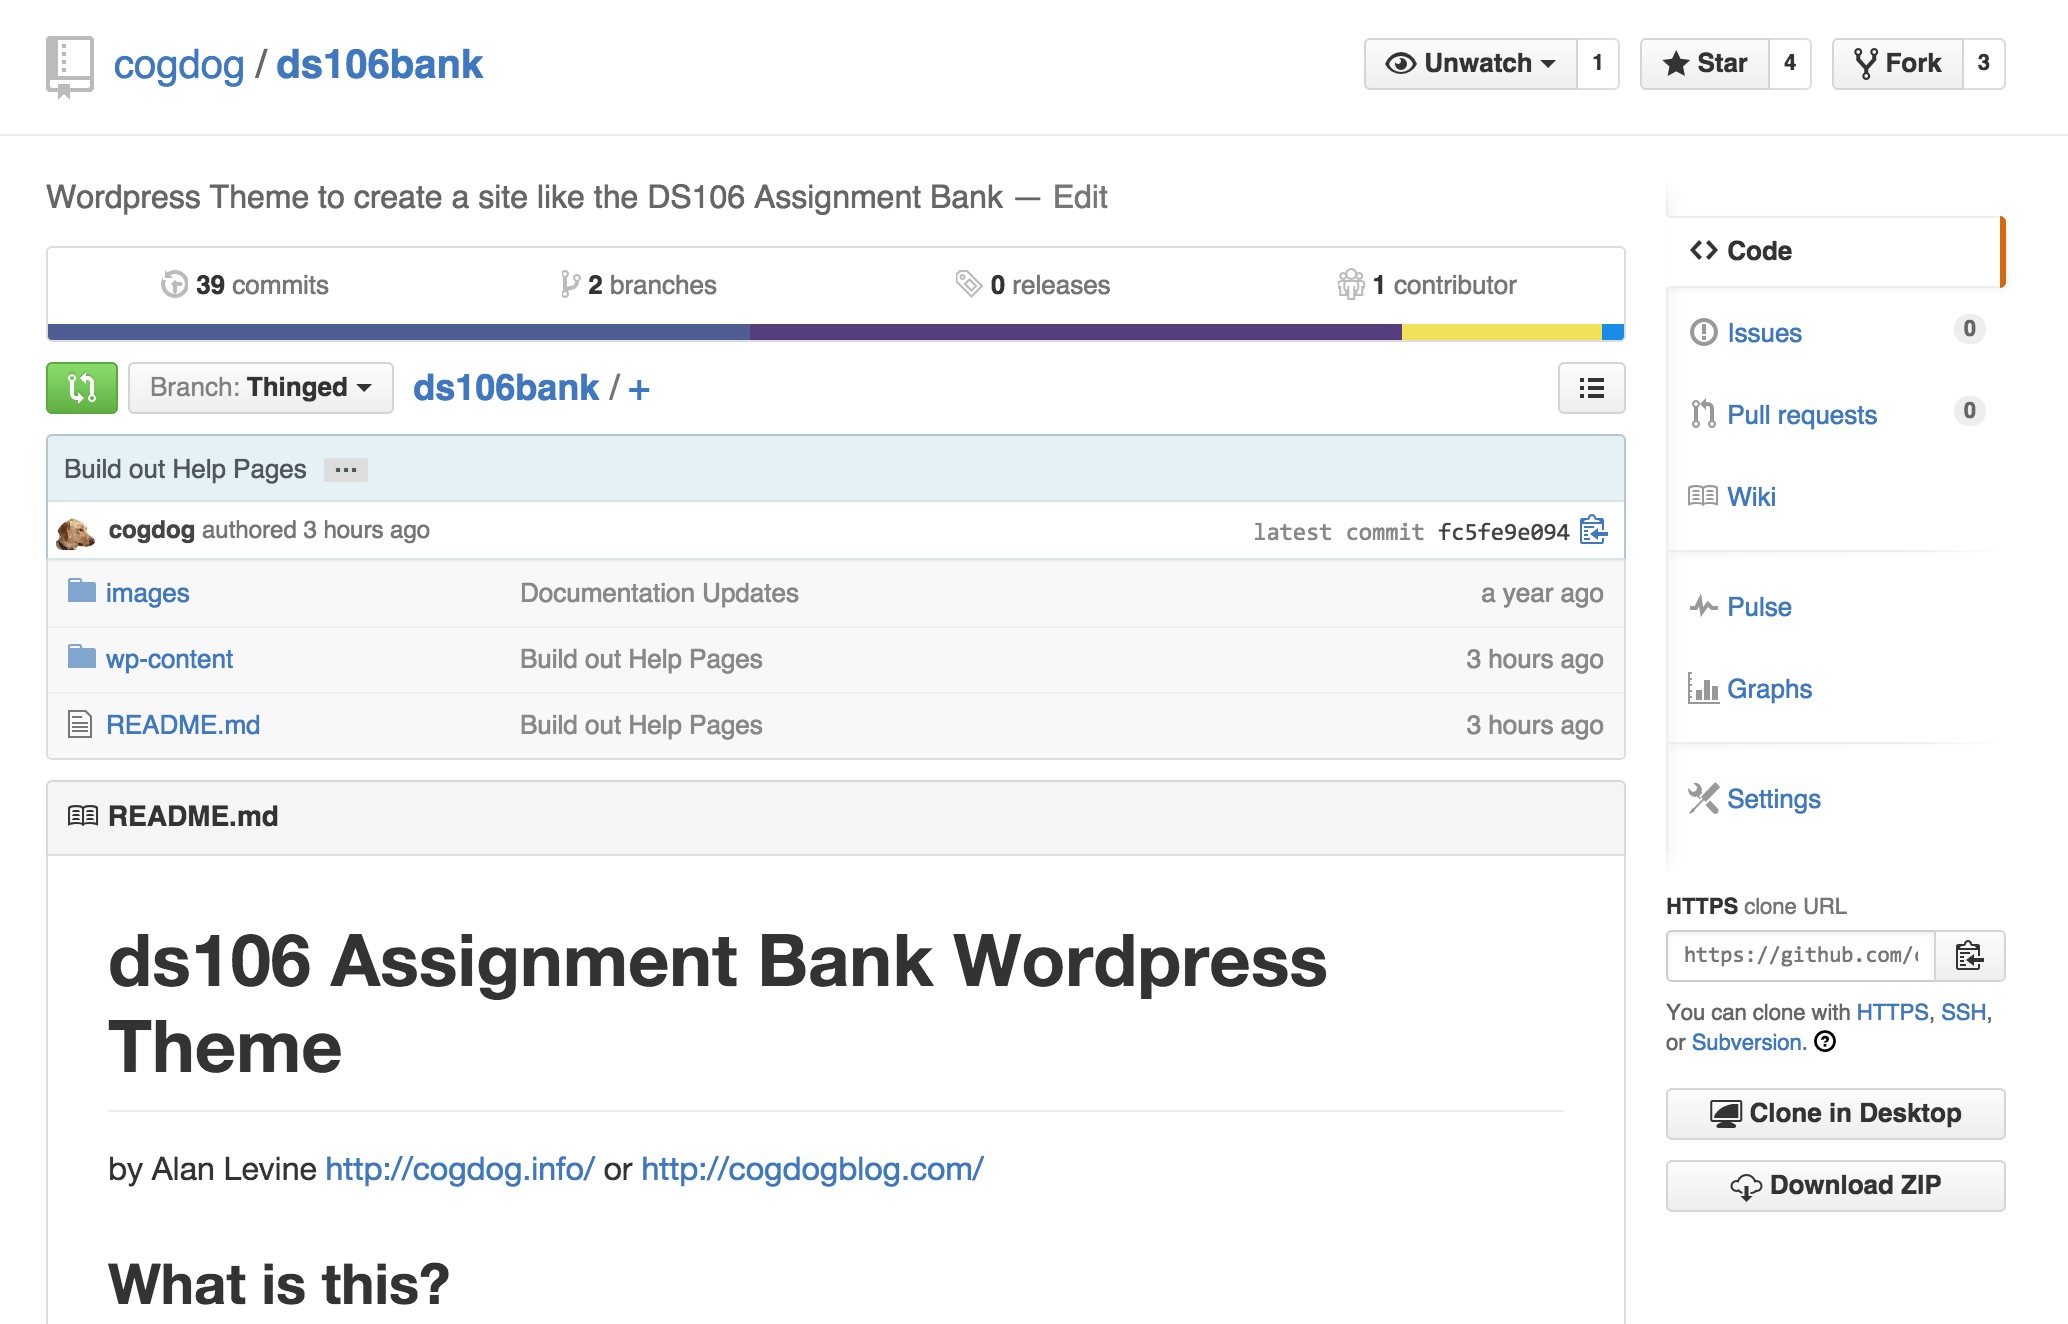Open the Unwatch options dropdown

[1470, 63]
